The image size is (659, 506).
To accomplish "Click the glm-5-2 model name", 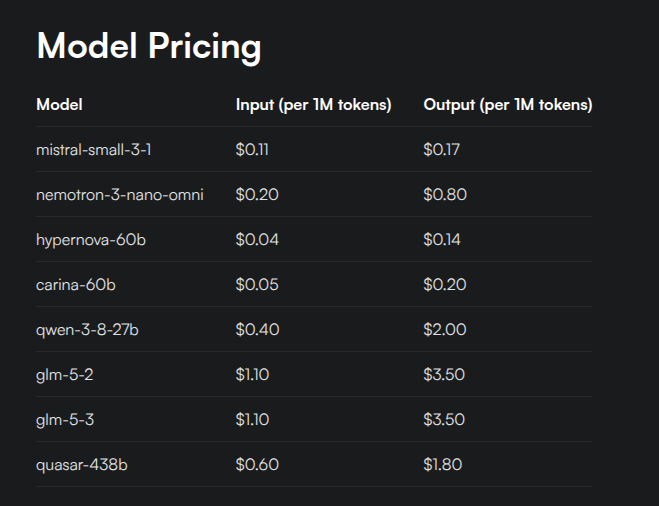I will 65,375.
